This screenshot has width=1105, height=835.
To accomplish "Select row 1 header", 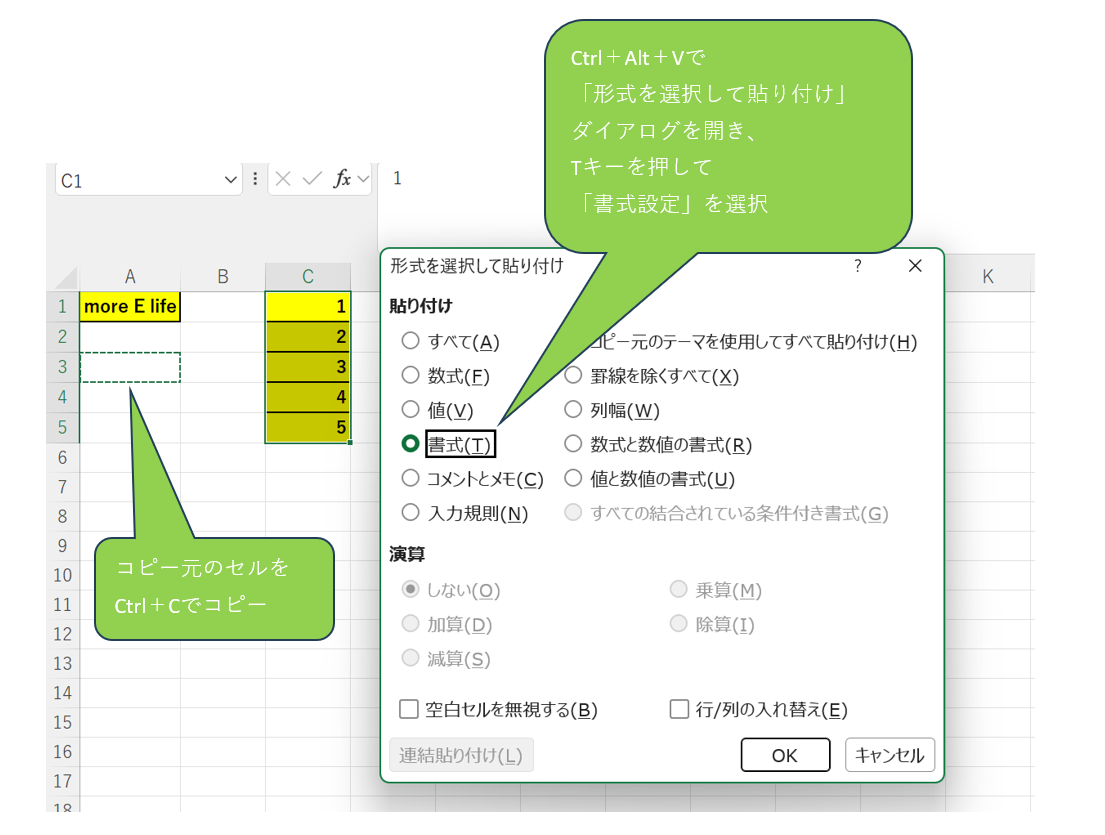I will point(63,307).
